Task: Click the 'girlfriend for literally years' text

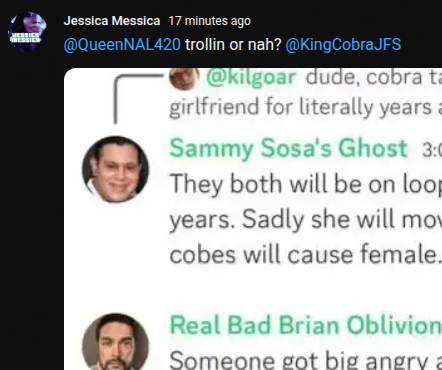Action: point(306,107)
